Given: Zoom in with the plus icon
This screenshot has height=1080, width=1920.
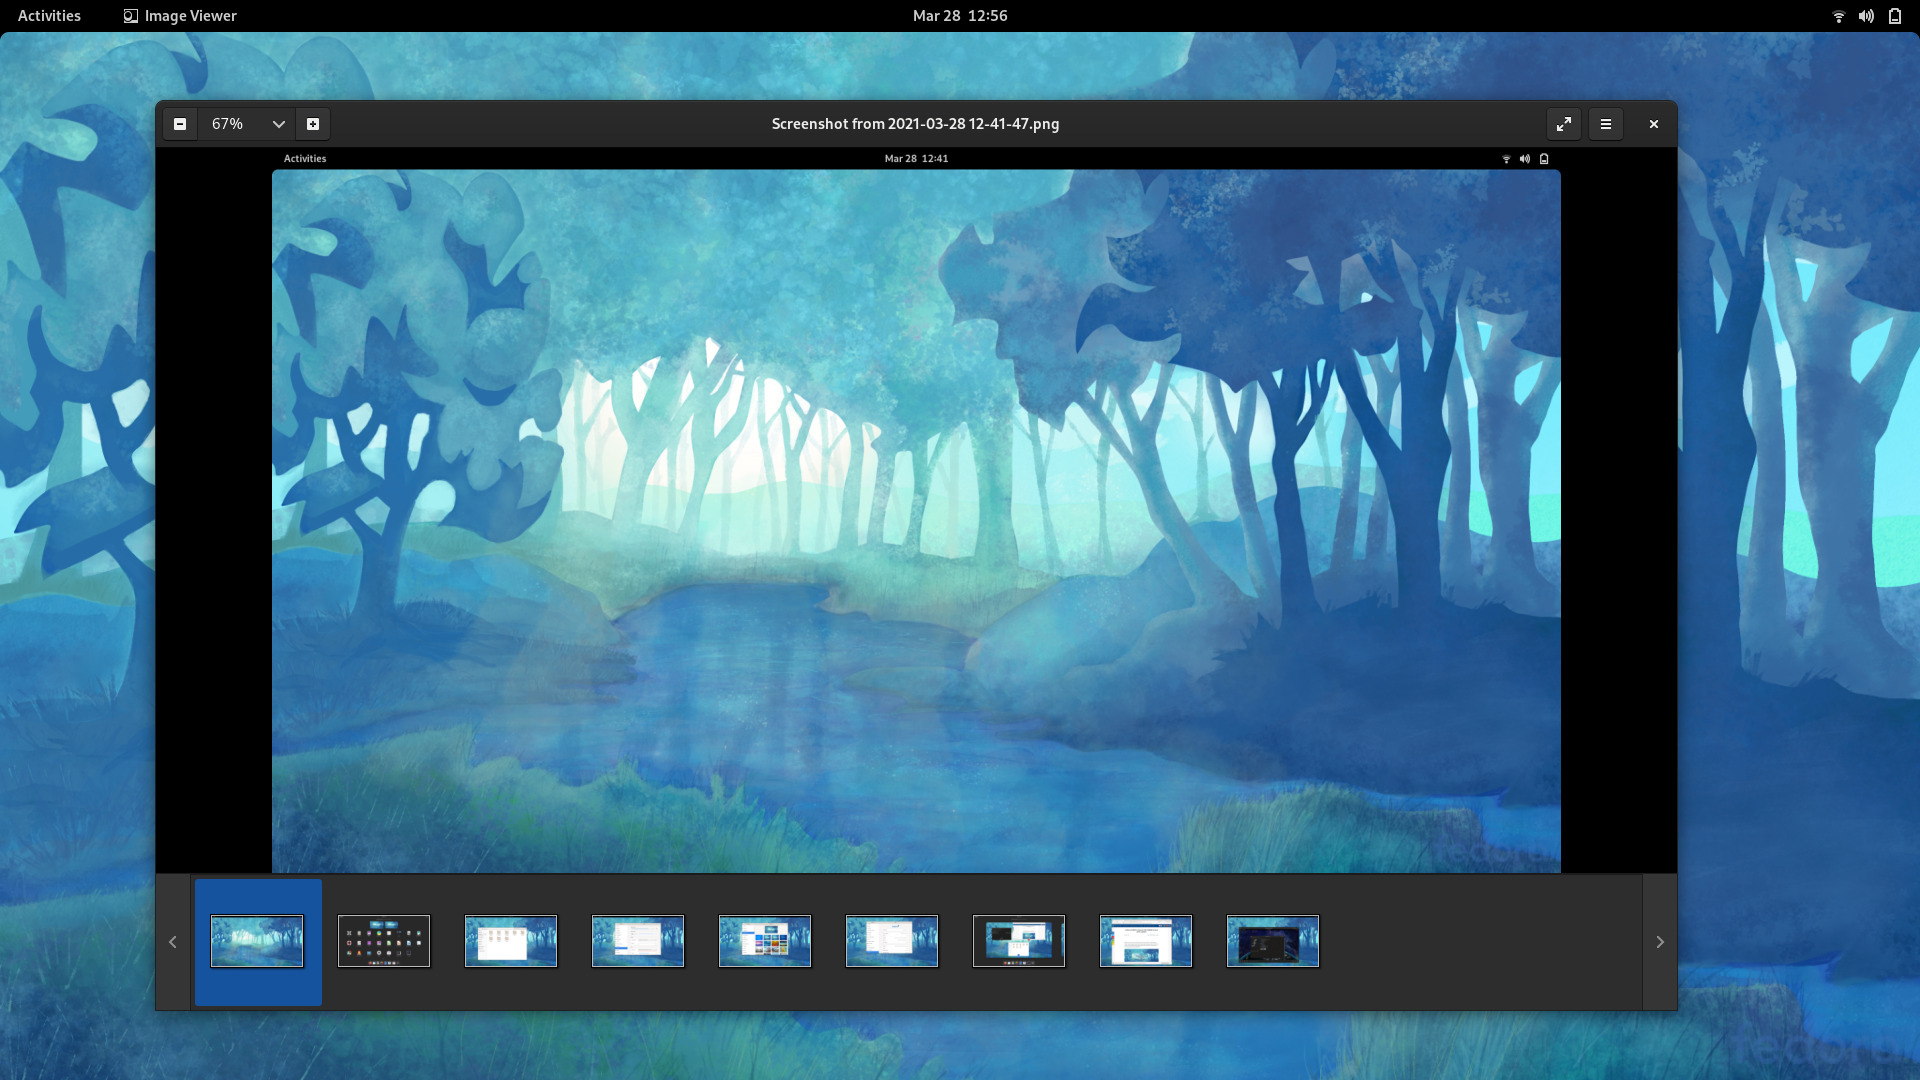Looking at the screenshot, I should (x=313, y=124).
